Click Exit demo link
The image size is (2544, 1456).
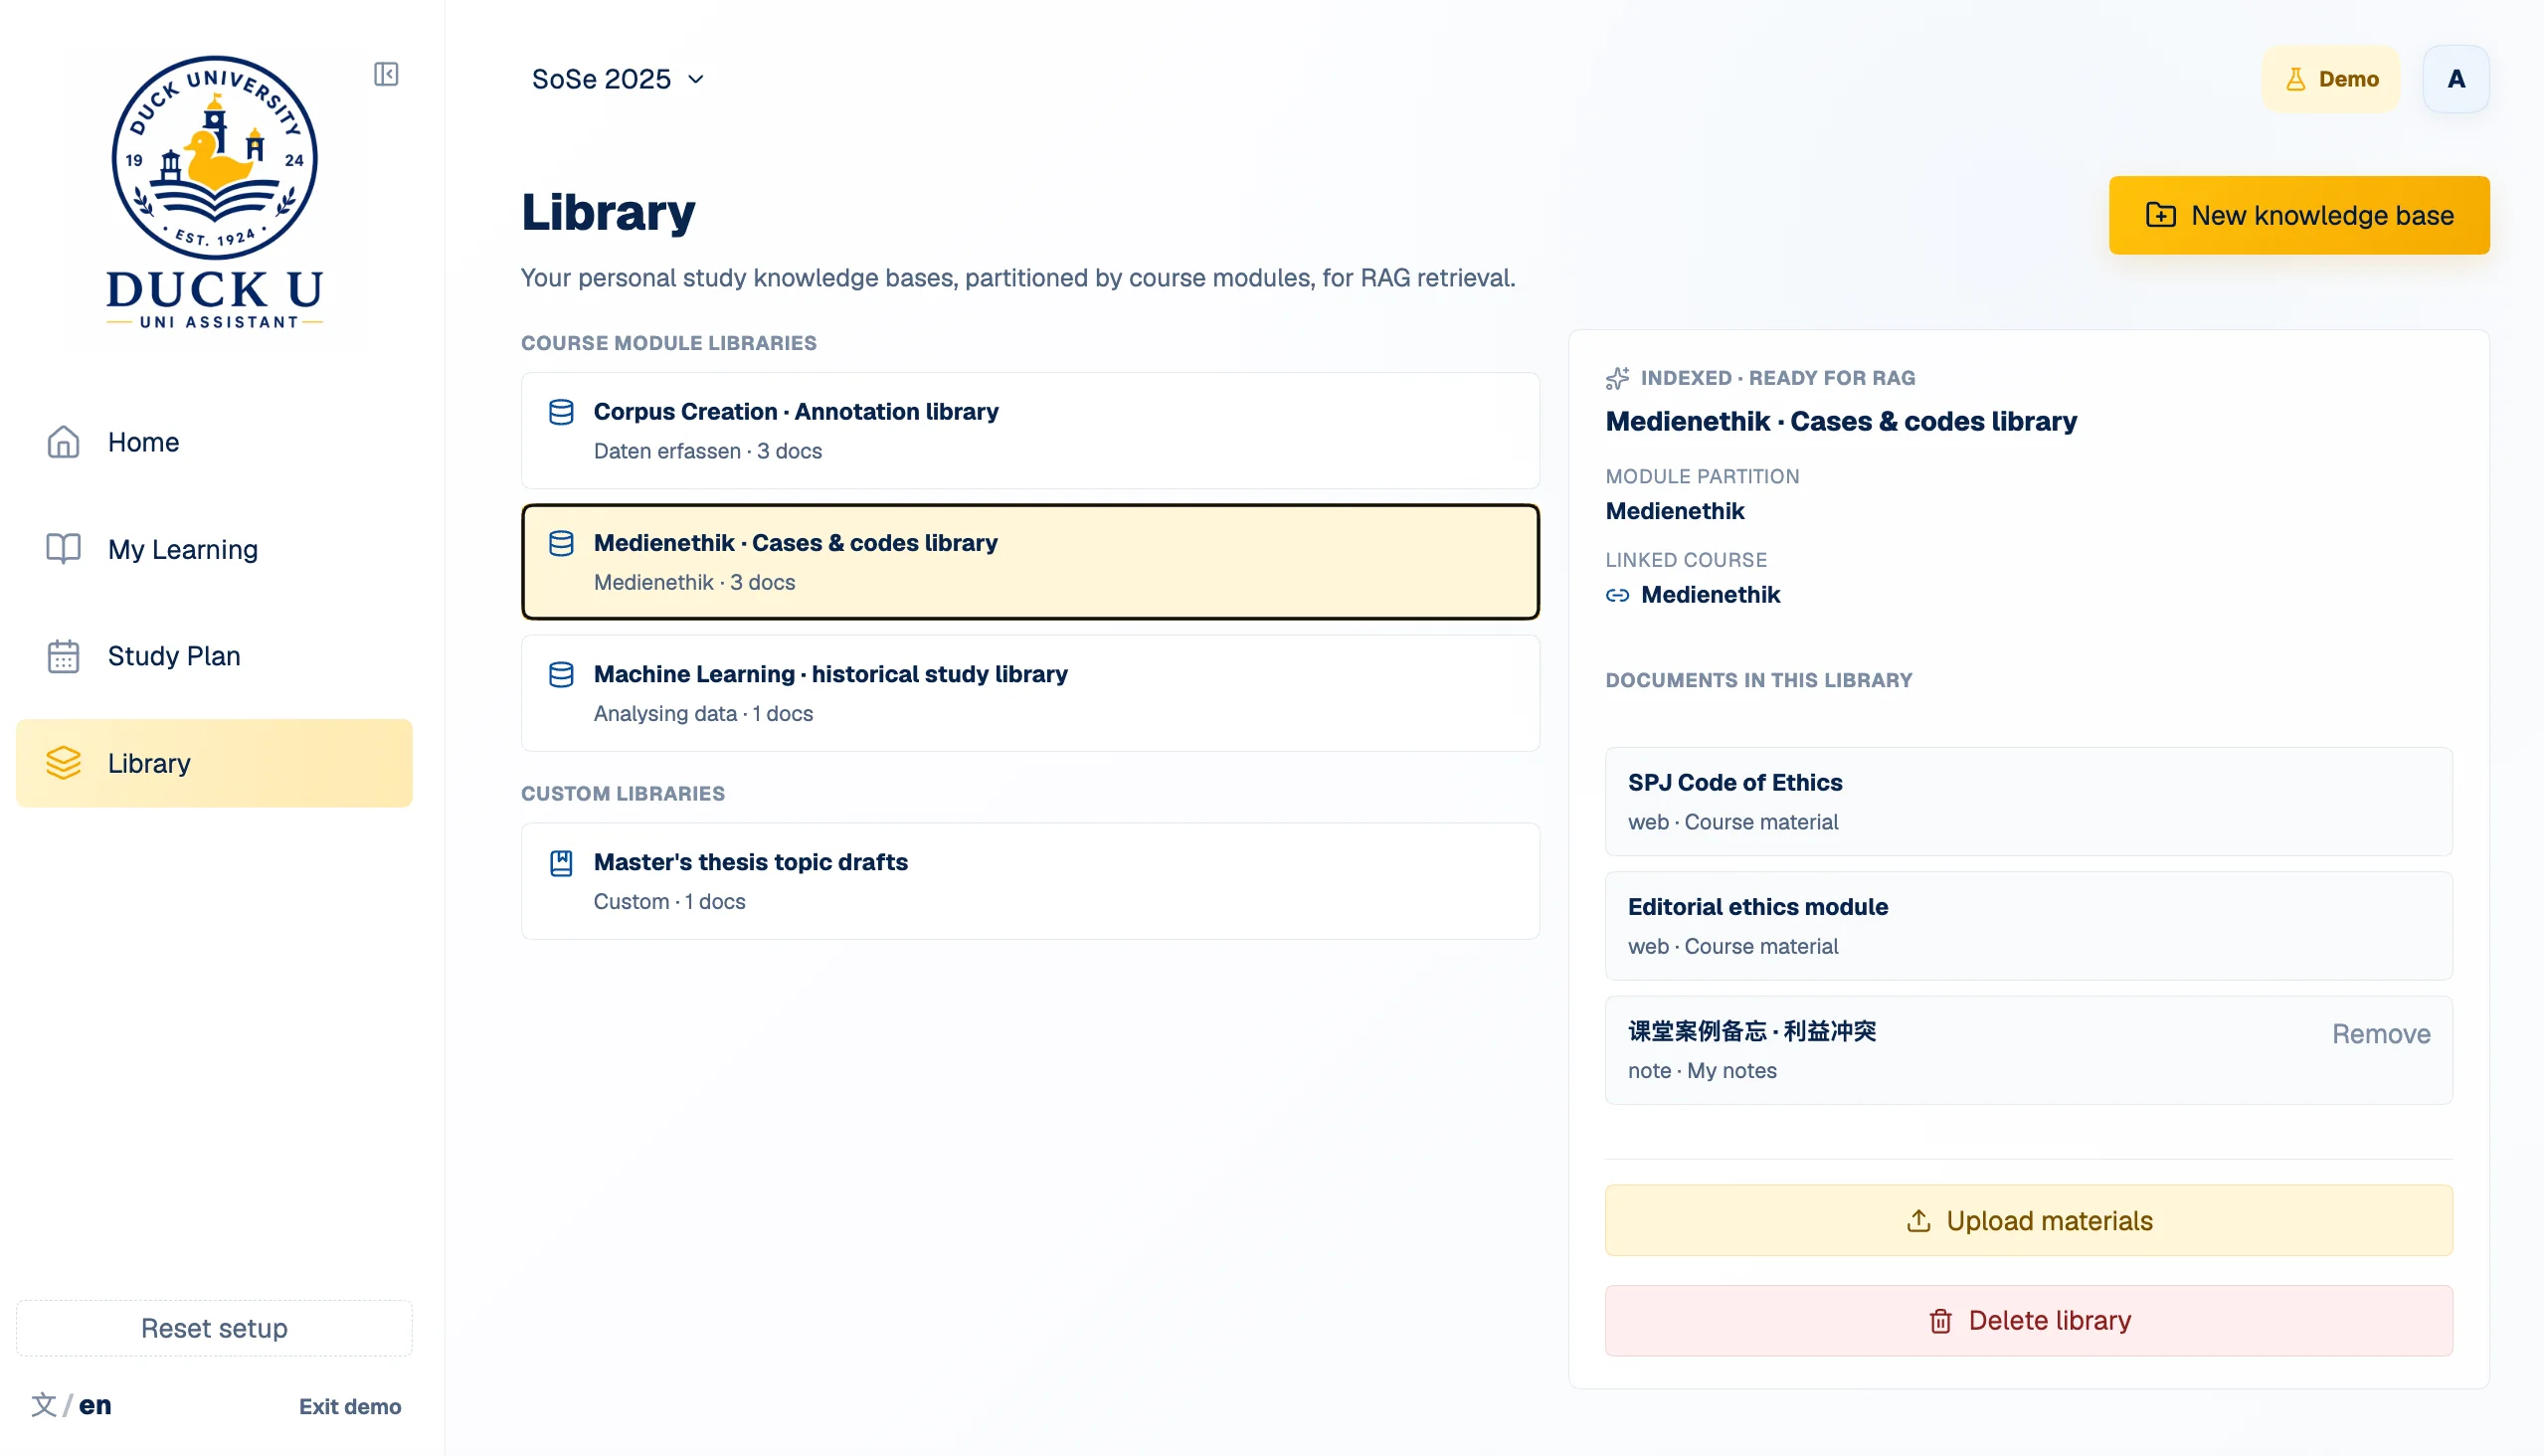[350, 1406]
